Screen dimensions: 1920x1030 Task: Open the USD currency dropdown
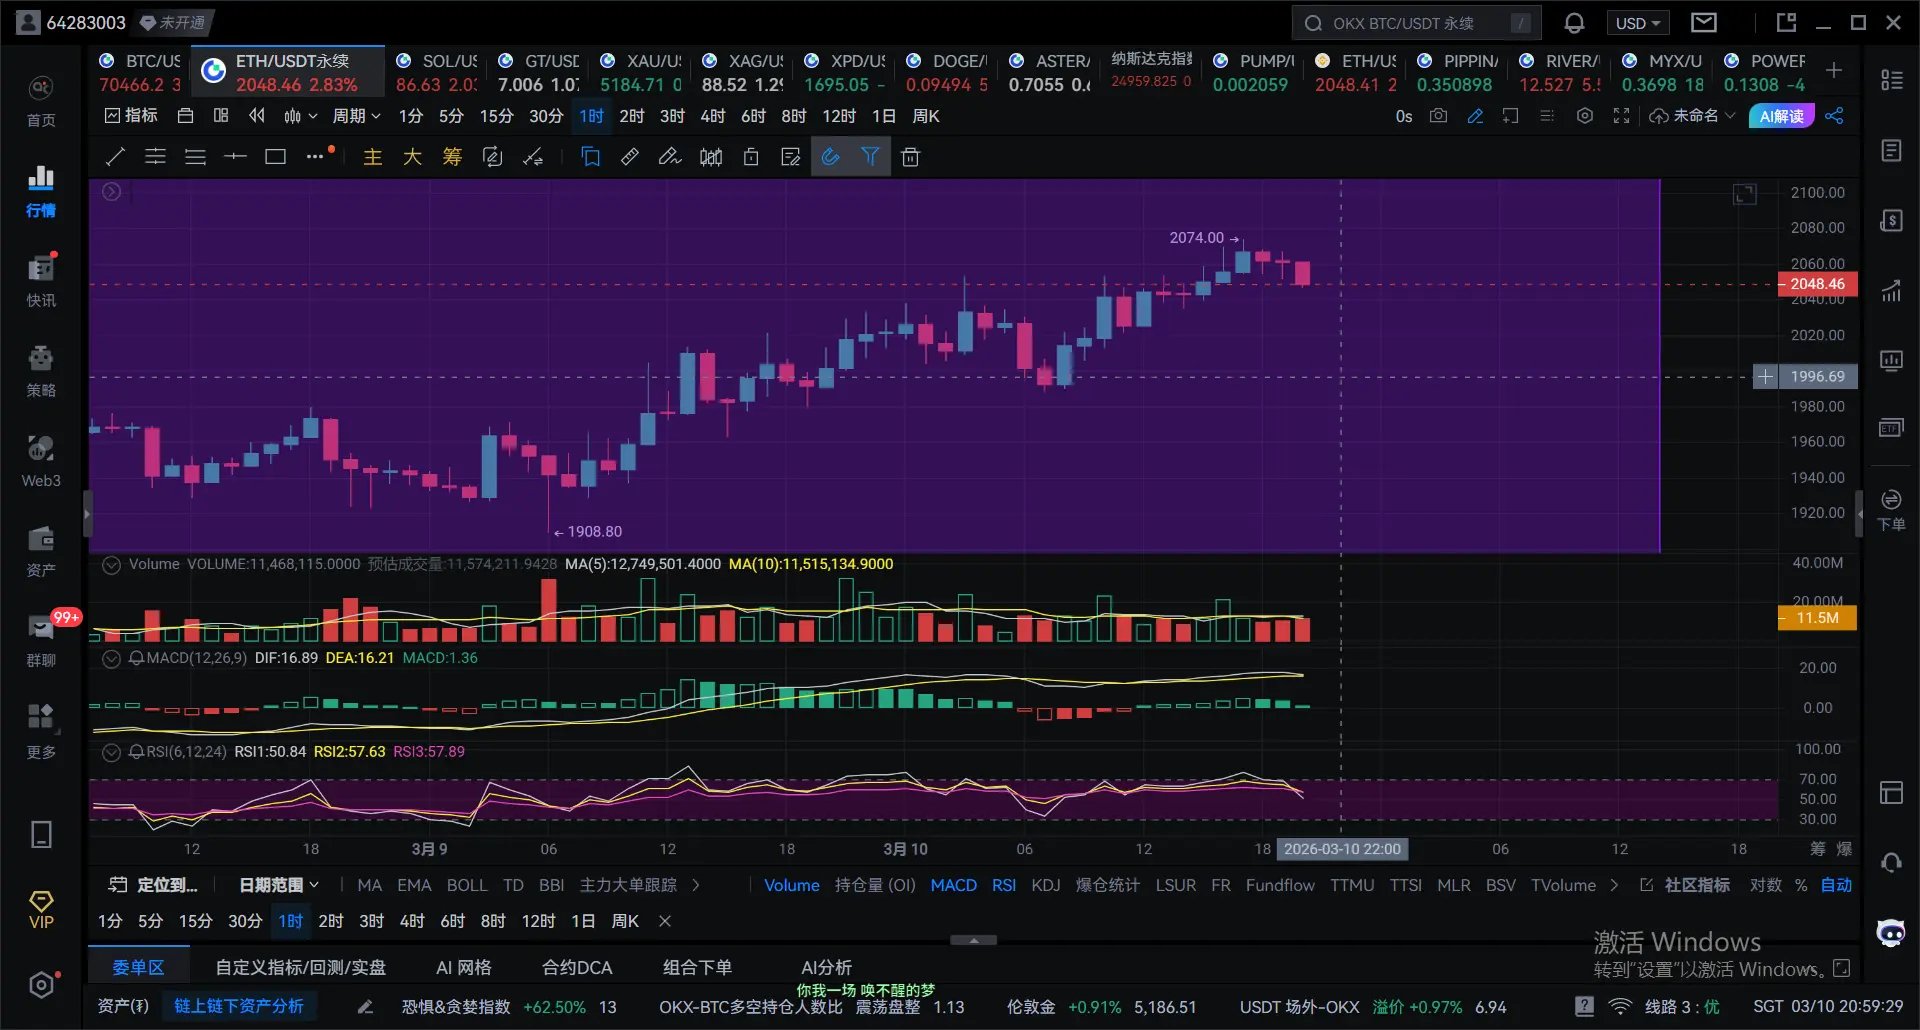tap(1638, 23)
